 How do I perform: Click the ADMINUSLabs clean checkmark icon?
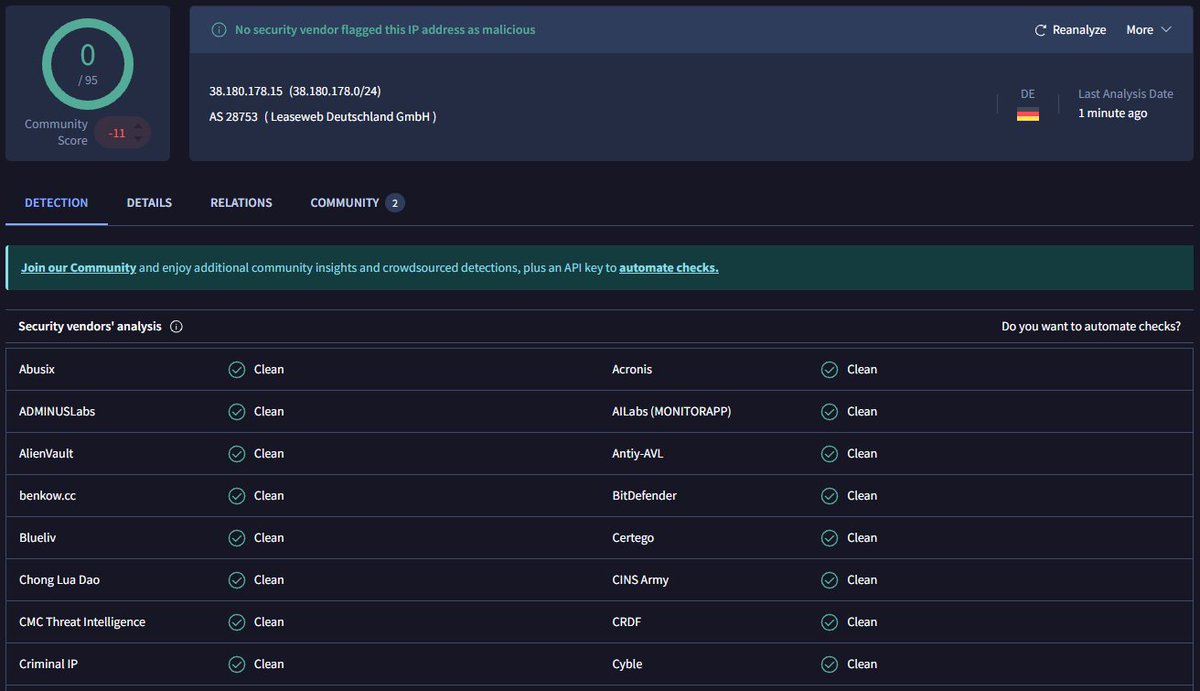click(237, 412)
